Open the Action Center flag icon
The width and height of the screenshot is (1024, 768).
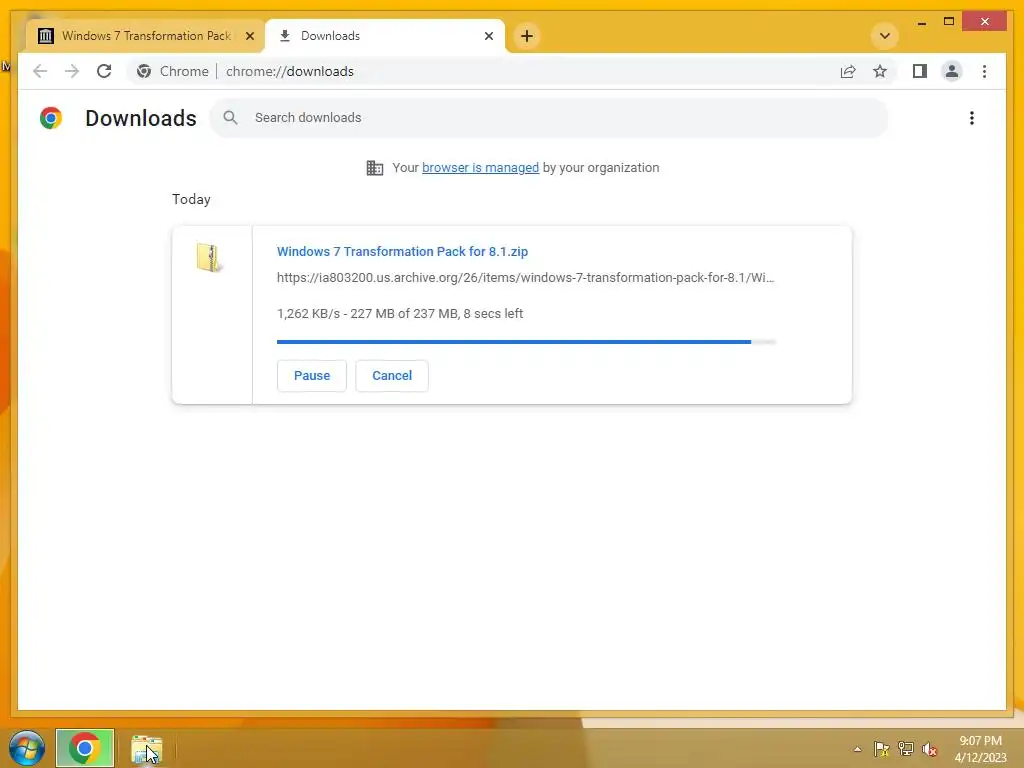[881, 749]
